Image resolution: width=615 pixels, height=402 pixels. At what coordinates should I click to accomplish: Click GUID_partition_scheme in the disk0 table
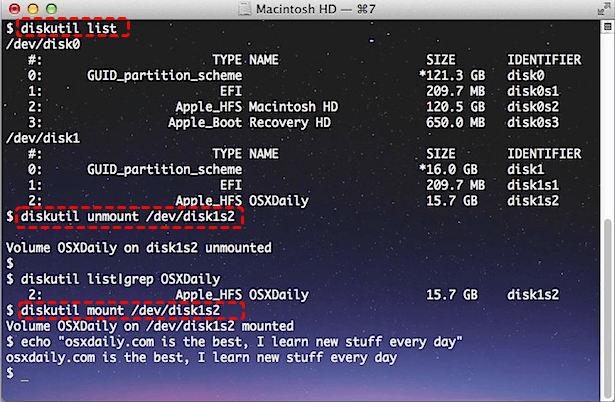click(165, 75)
